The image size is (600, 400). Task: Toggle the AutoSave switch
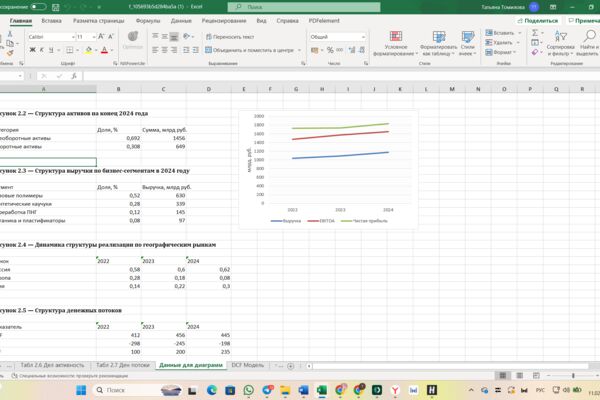38,7
